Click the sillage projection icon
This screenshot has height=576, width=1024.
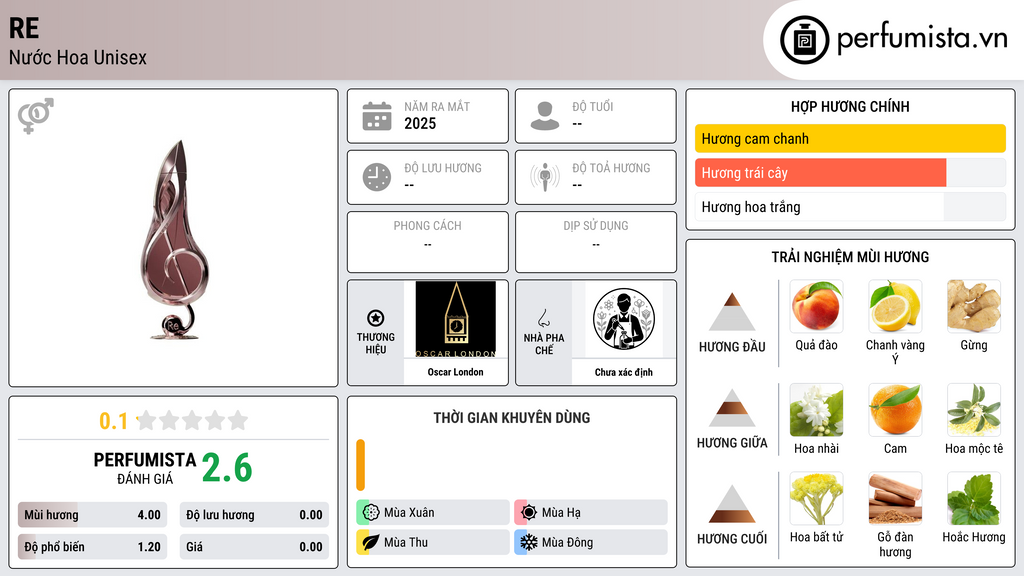pos(545,177)
